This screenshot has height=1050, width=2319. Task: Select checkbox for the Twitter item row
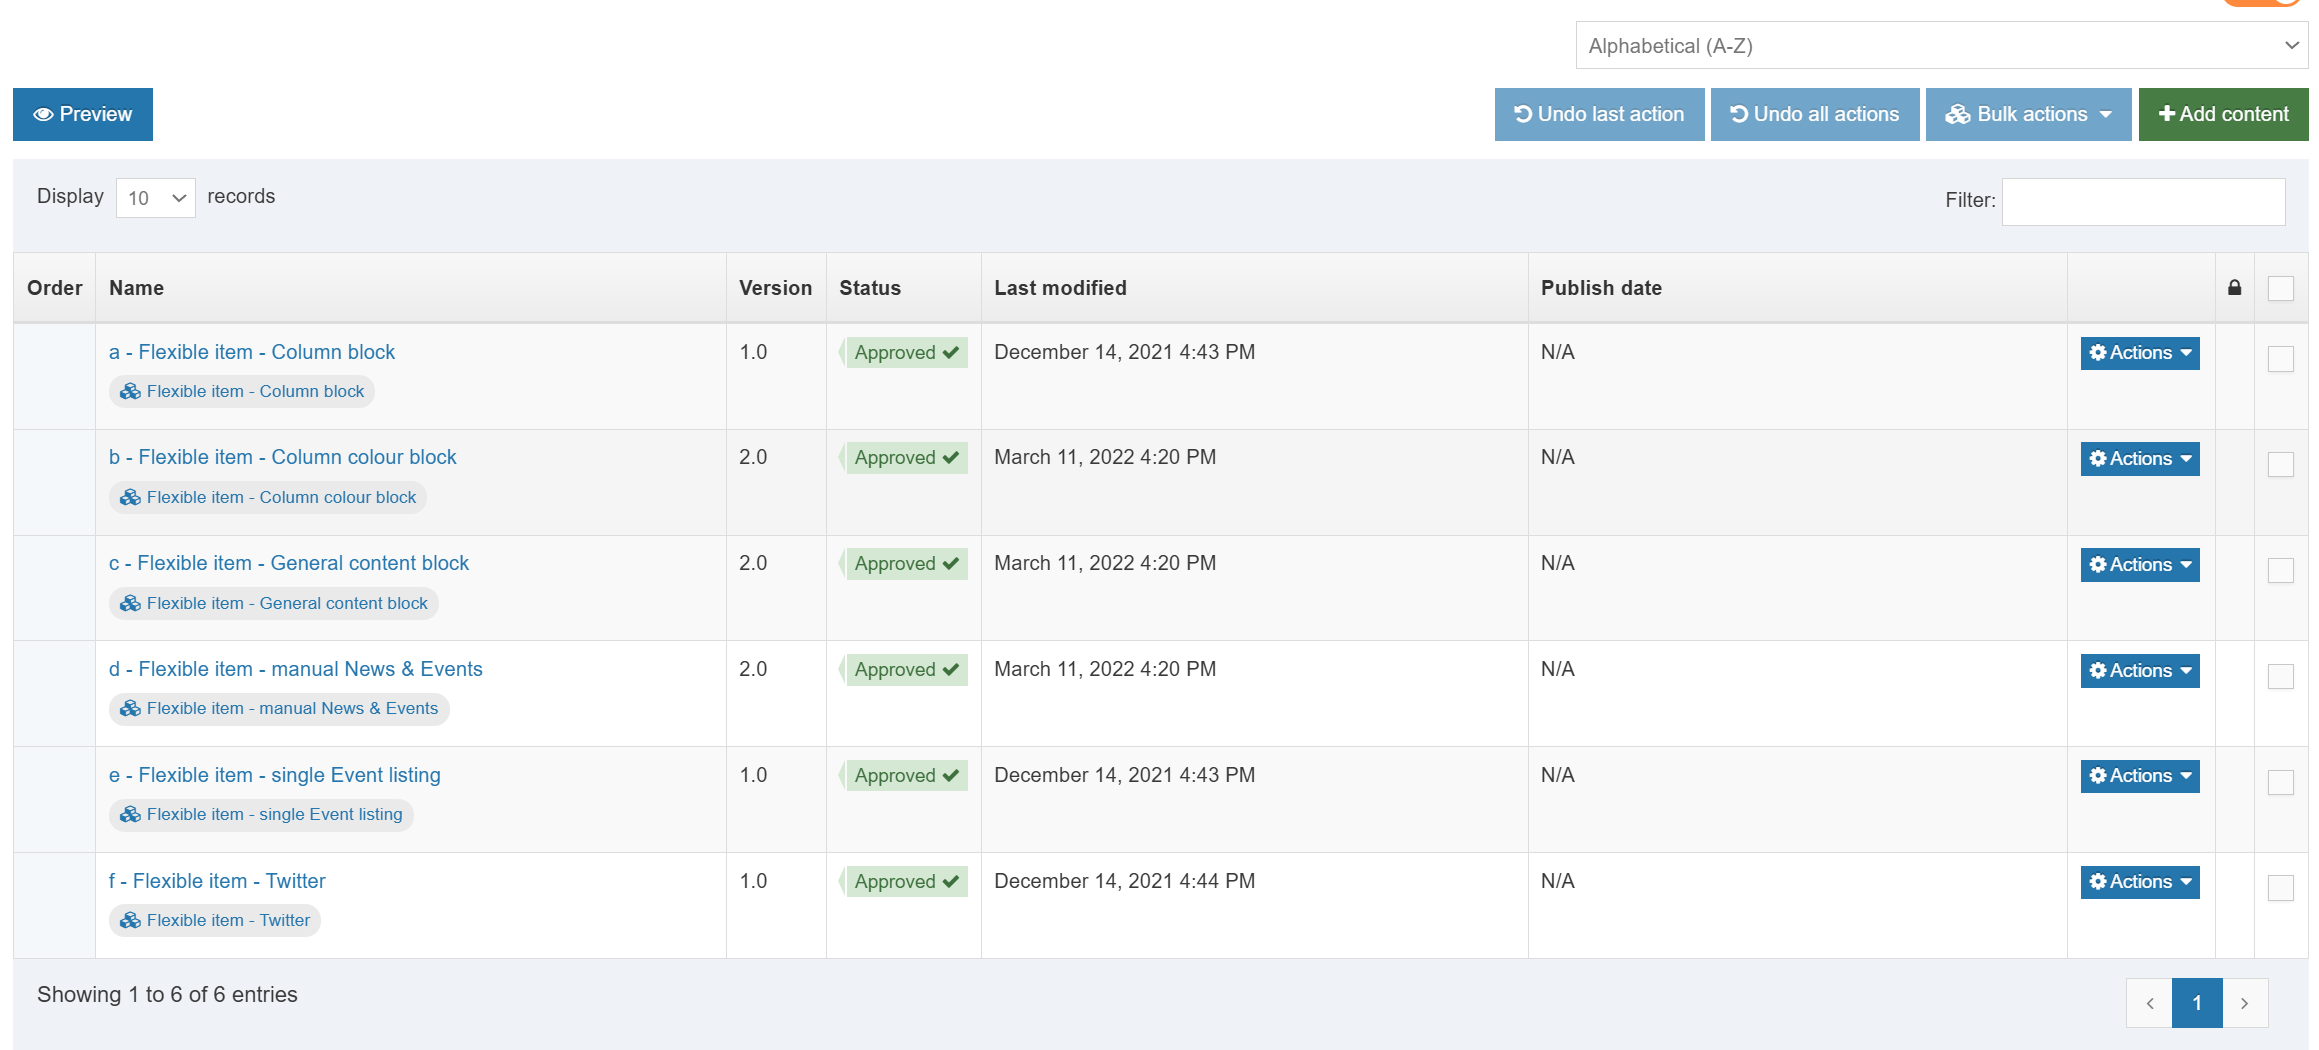coord(2280,888)
